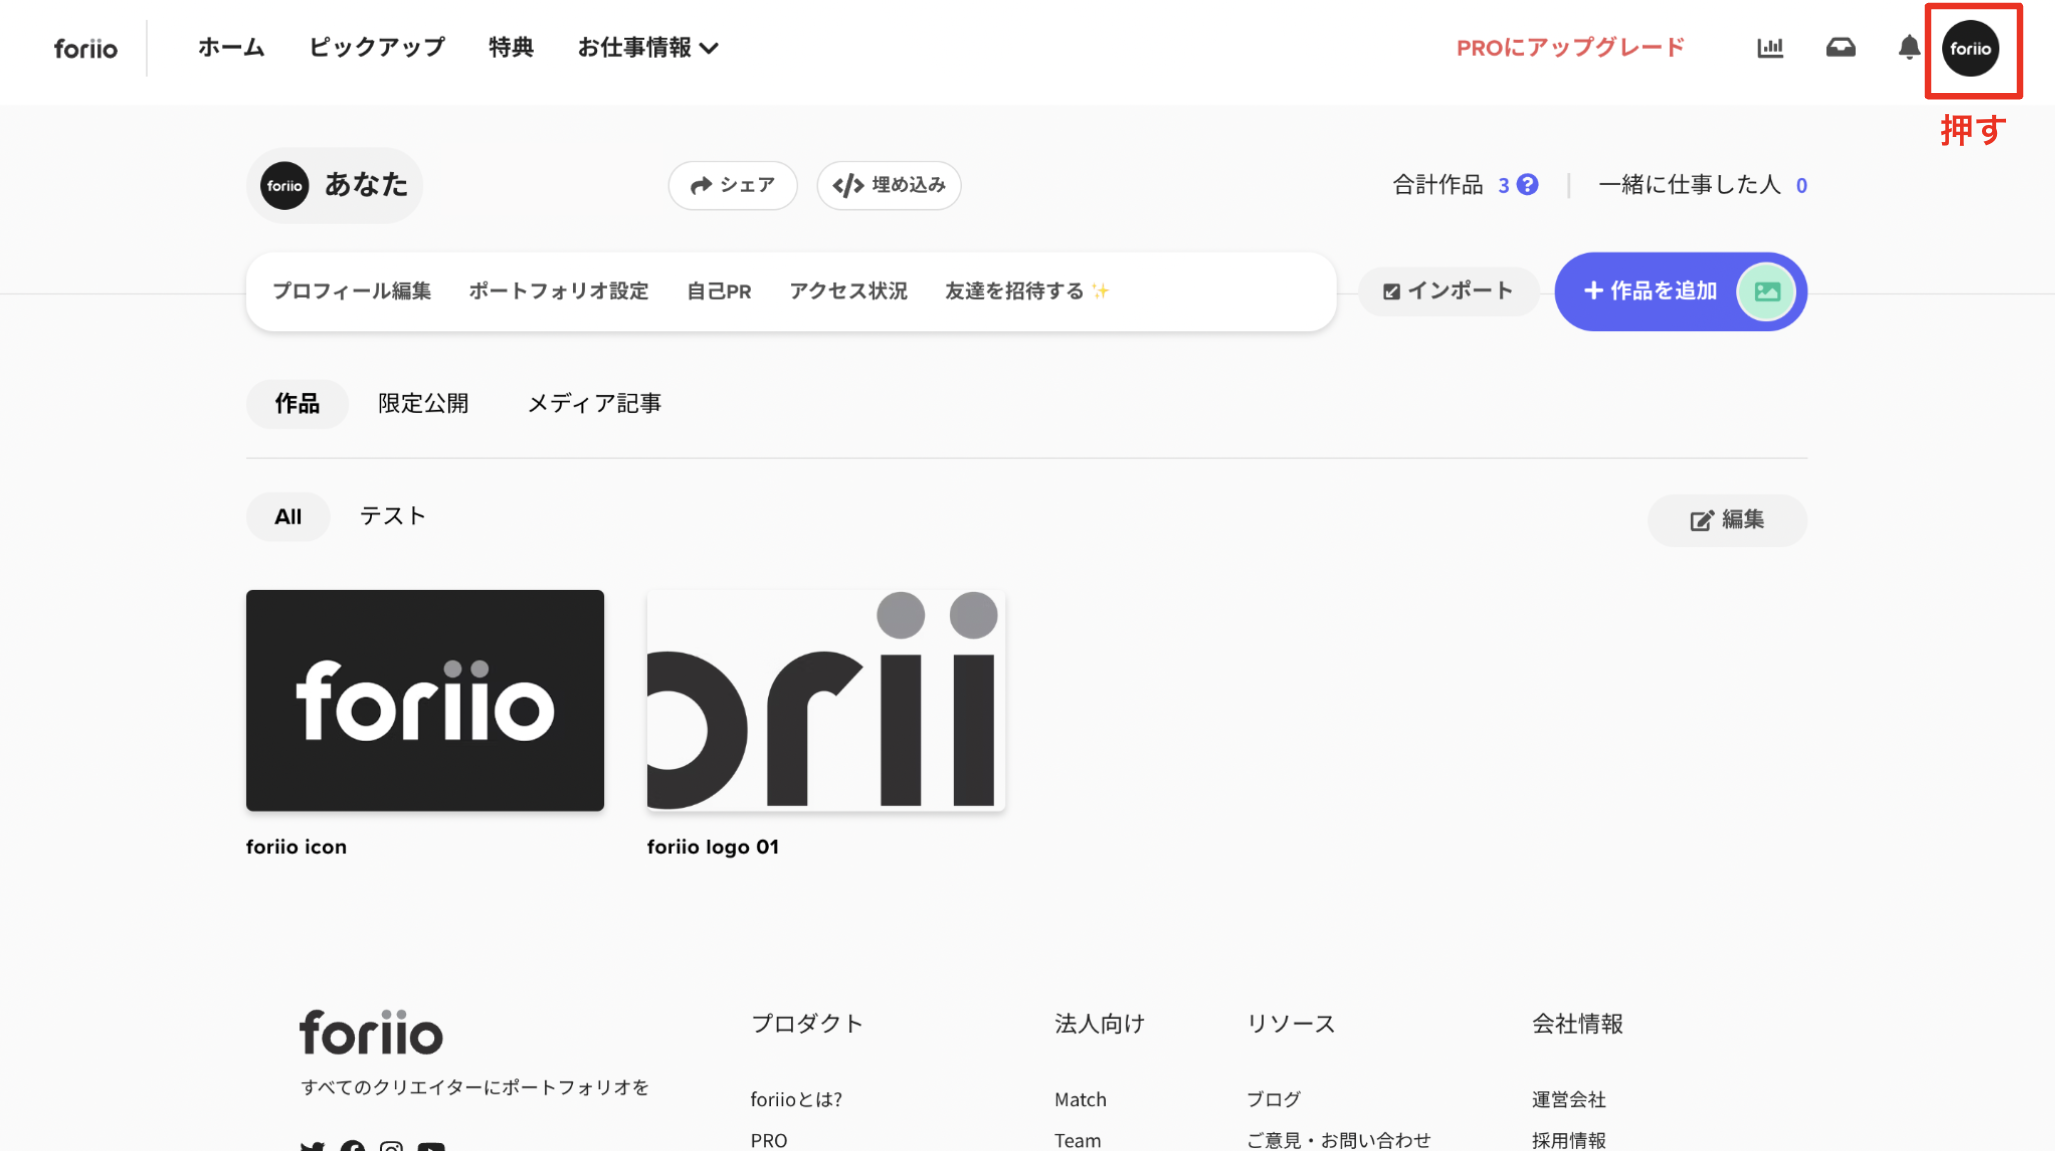Open the YouTube icon in footer
Screen dimensions: 2055x1151
431,1146
